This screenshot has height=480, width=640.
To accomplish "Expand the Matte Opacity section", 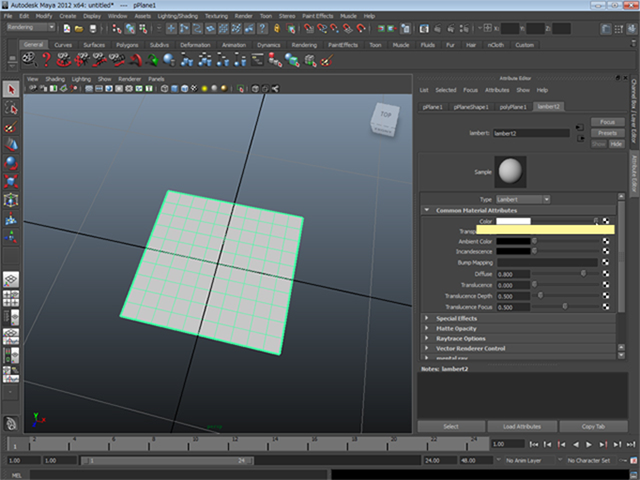I will [x=427, y=328].
